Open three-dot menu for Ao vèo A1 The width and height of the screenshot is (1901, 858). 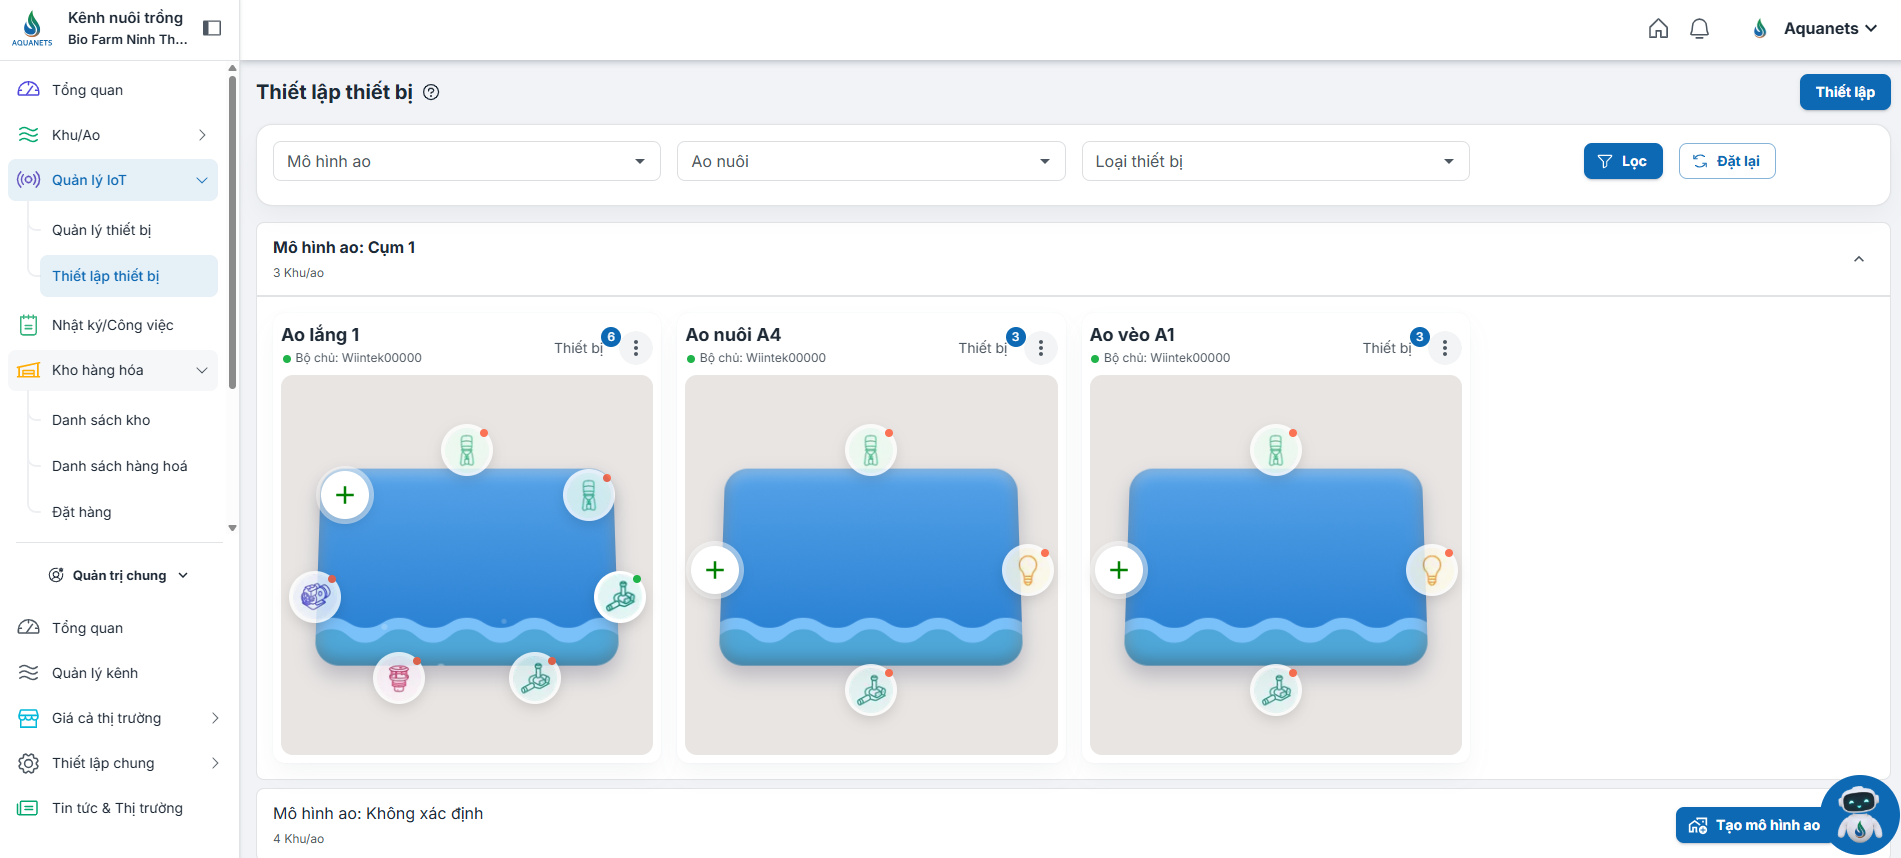[x=1444, y=348]
